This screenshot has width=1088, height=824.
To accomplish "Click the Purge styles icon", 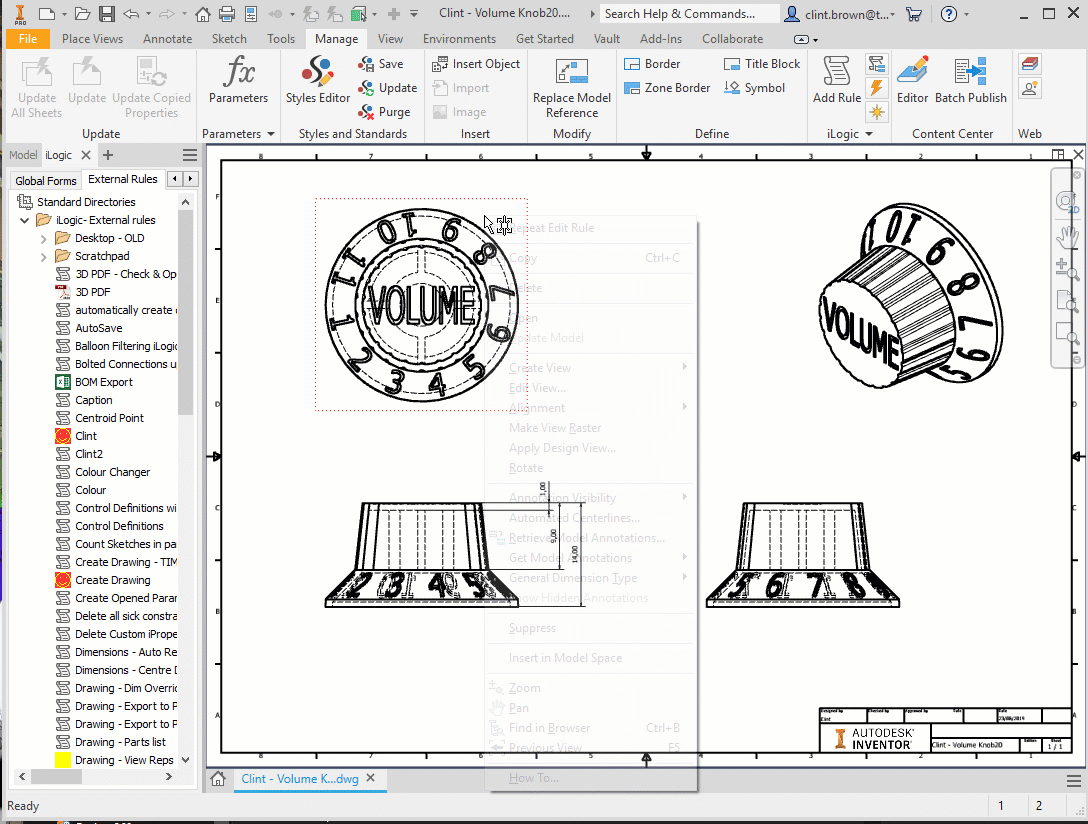I will [x=367, y=112].
